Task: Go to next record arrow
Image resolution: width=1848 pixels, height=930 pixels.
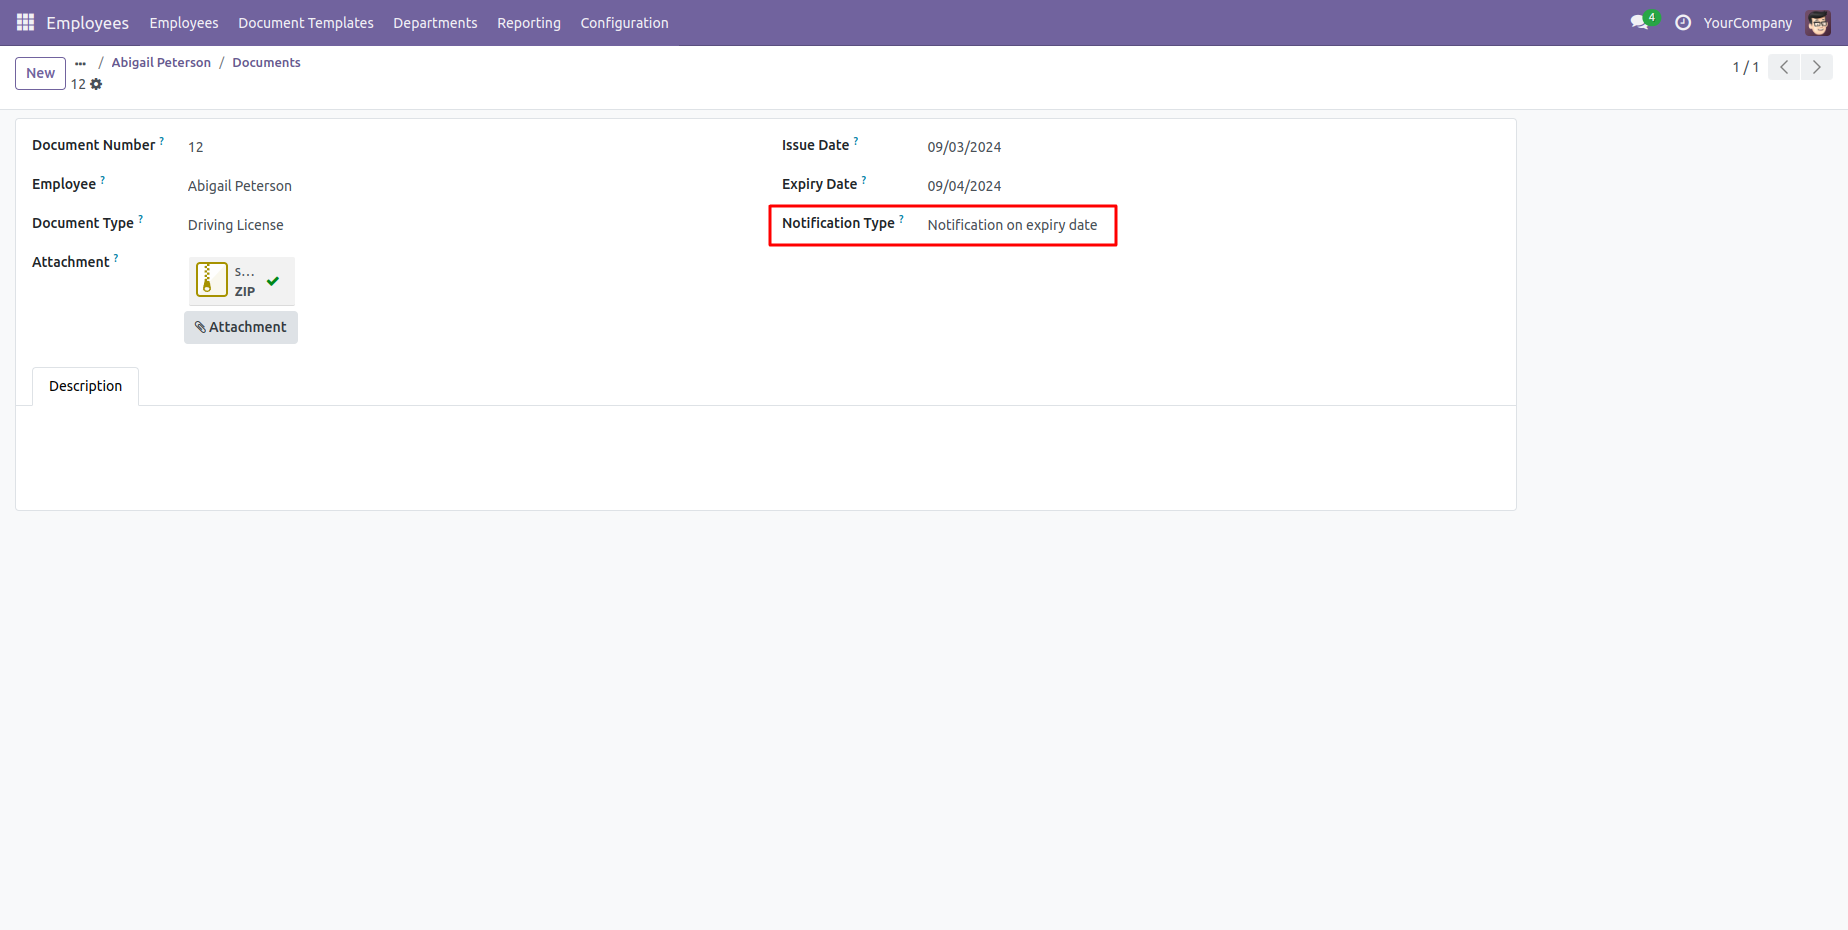Action: coord(1816,67)
